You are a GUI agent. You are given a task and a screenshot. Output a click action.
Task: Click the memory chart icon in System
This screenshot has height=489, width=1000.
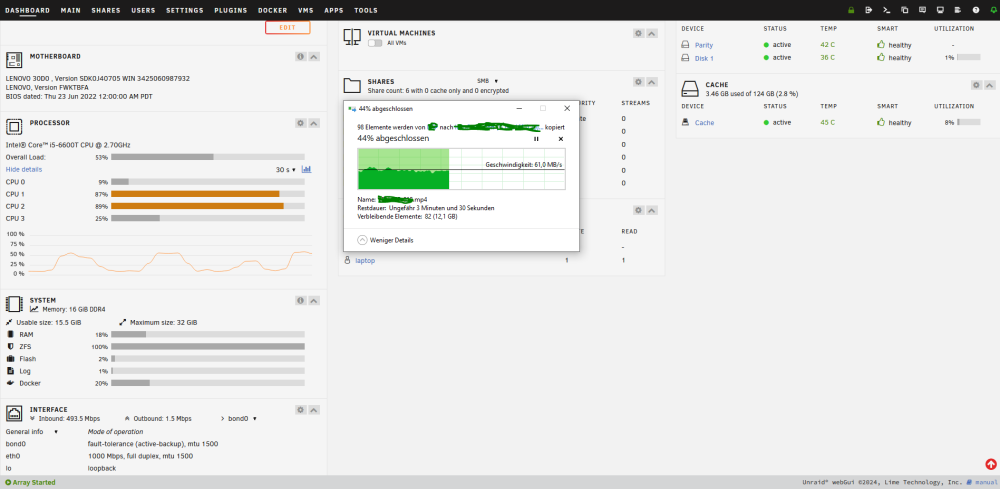point(34,309)
